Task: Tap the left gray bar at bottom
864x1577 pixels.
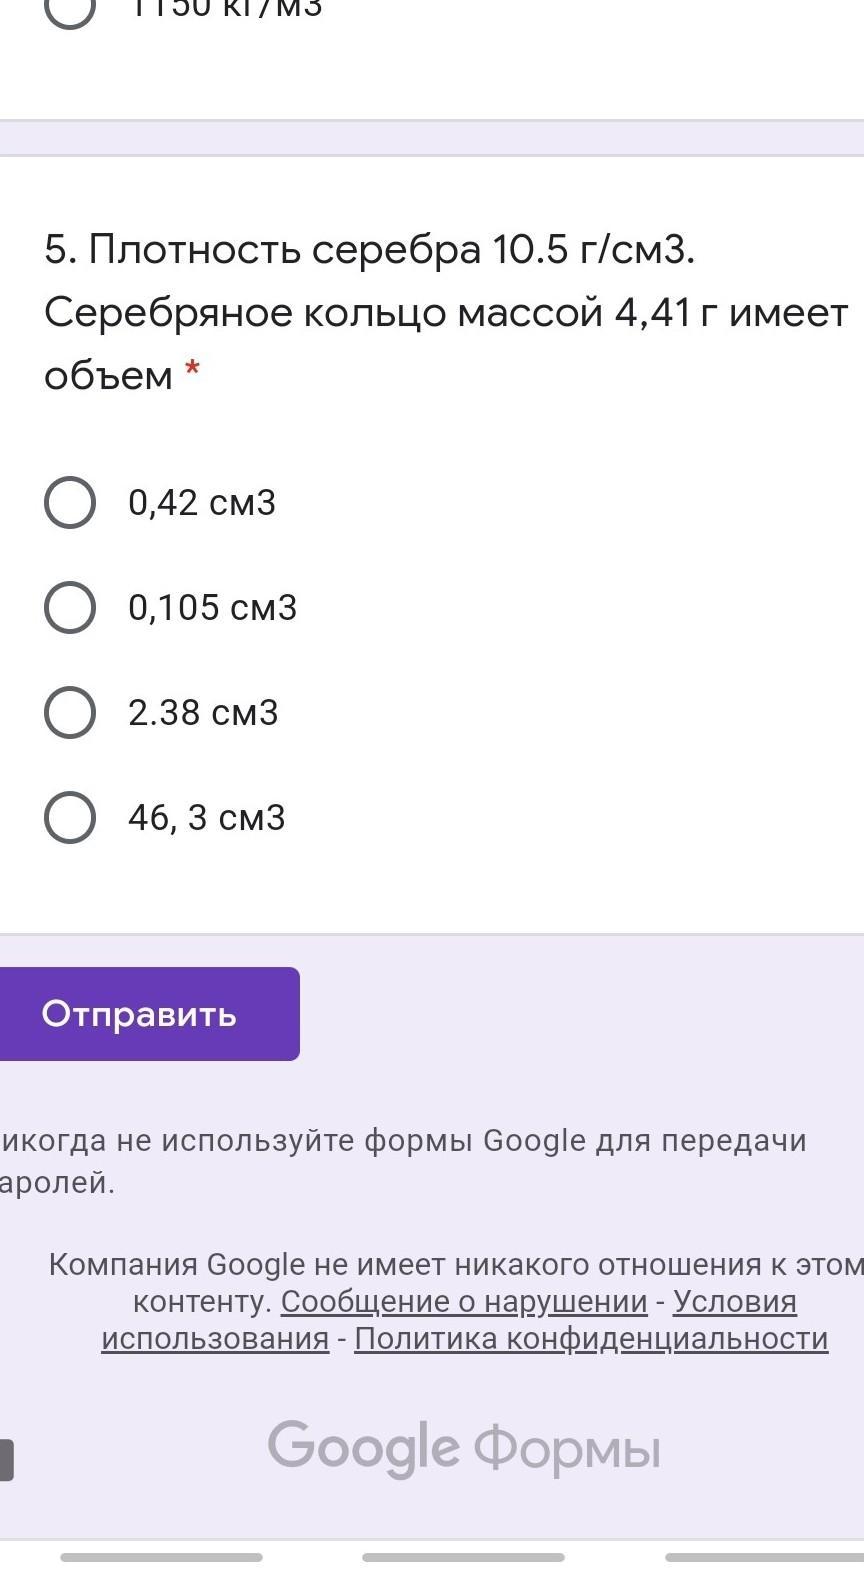Action: tap(161, 1557)
